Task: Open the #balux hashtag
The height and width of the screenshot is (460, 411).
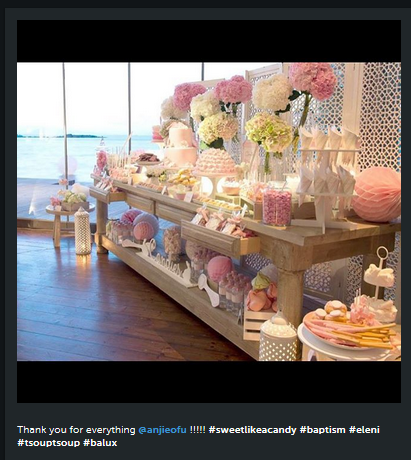Action: pyautogui.click(x=100, y=443)
